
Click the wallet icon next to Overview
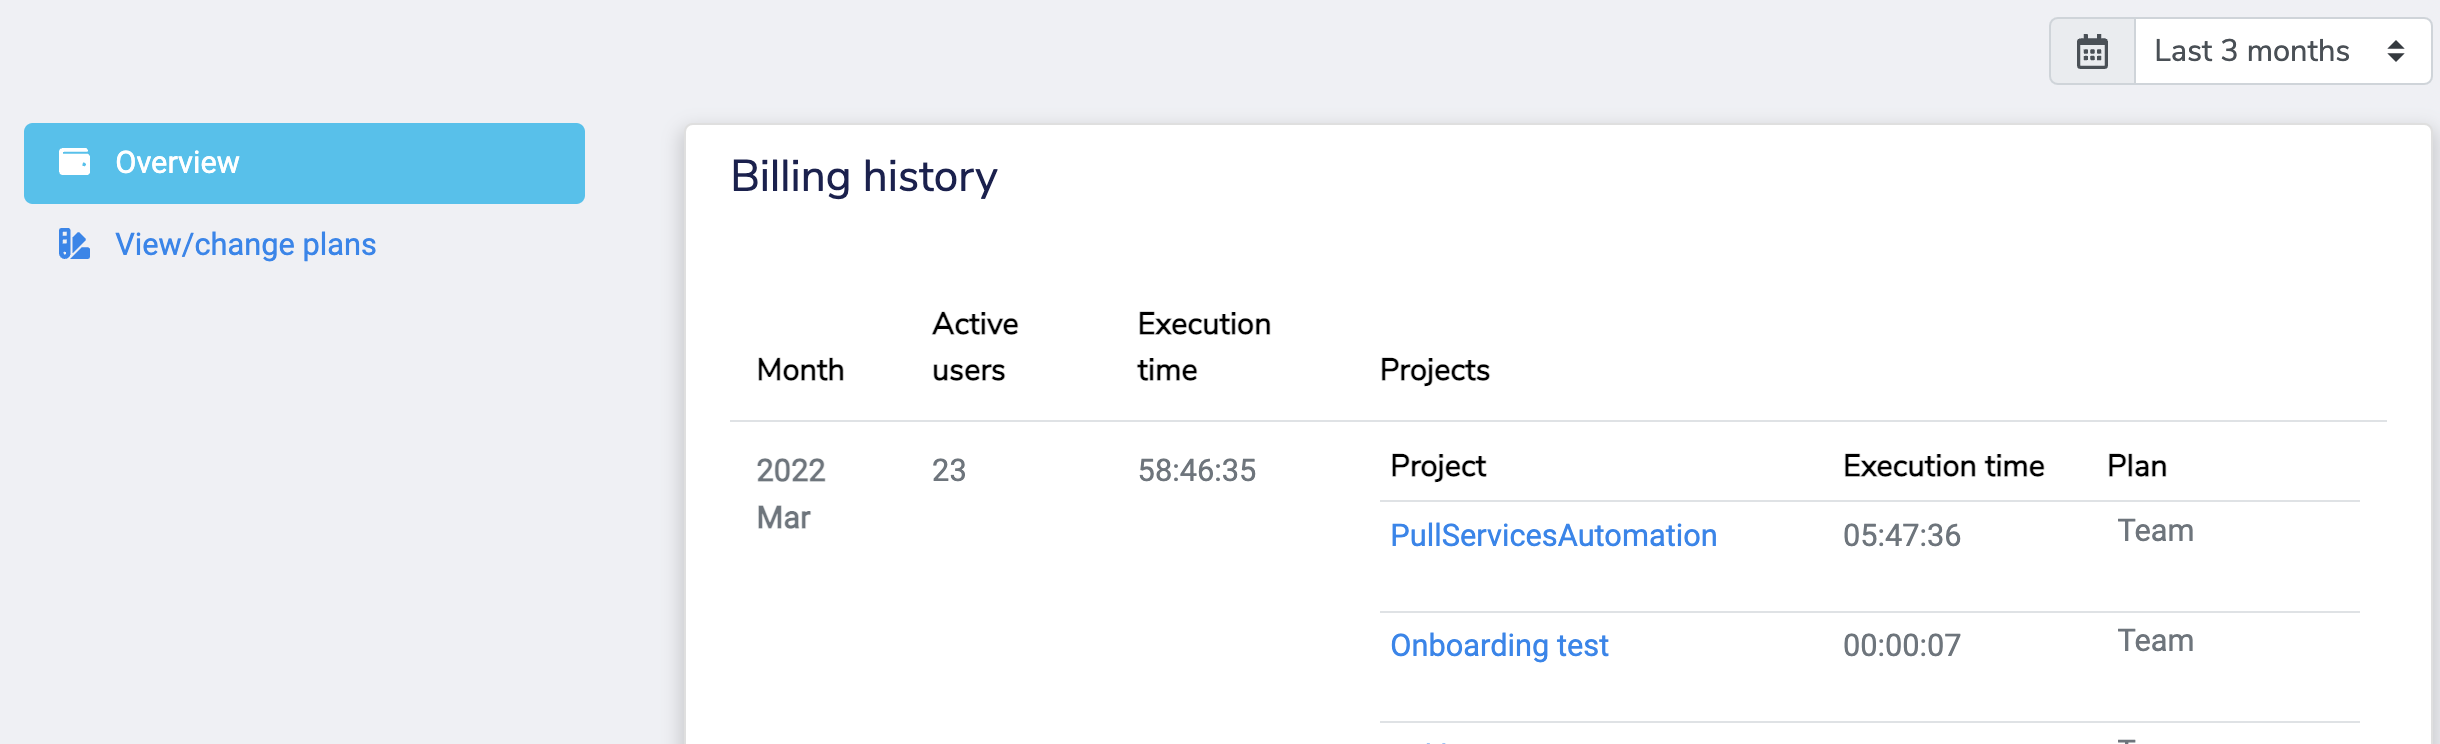pos(74,162)
